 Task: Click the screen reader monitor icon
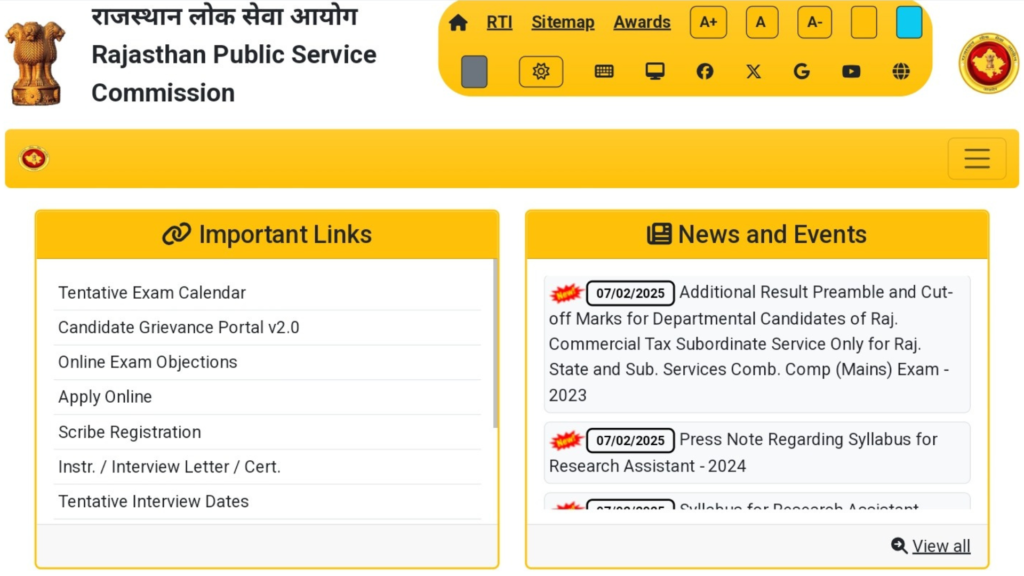pyautogui.click(x=655, y=71)
